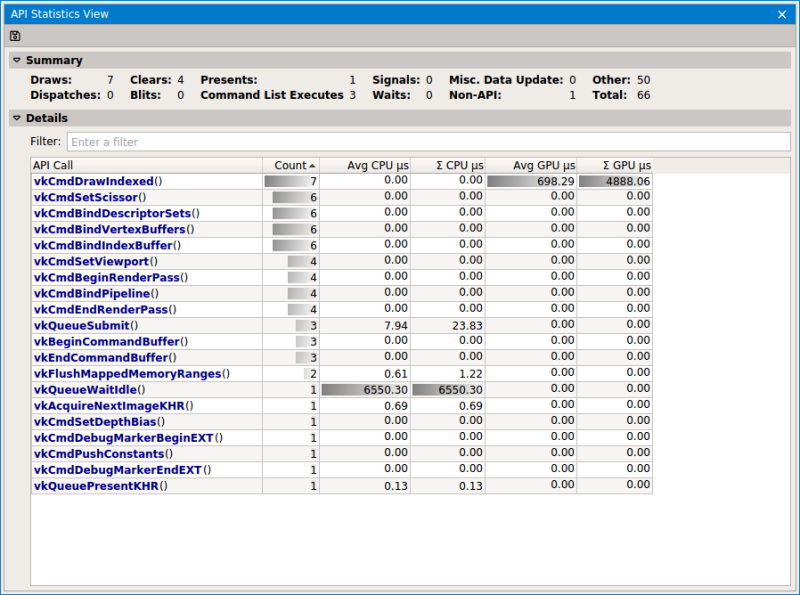Select the 0.61 Avg CPU cell
This screenshot has width=800, height=595.
pyautogui.click(x=365, y=374)
